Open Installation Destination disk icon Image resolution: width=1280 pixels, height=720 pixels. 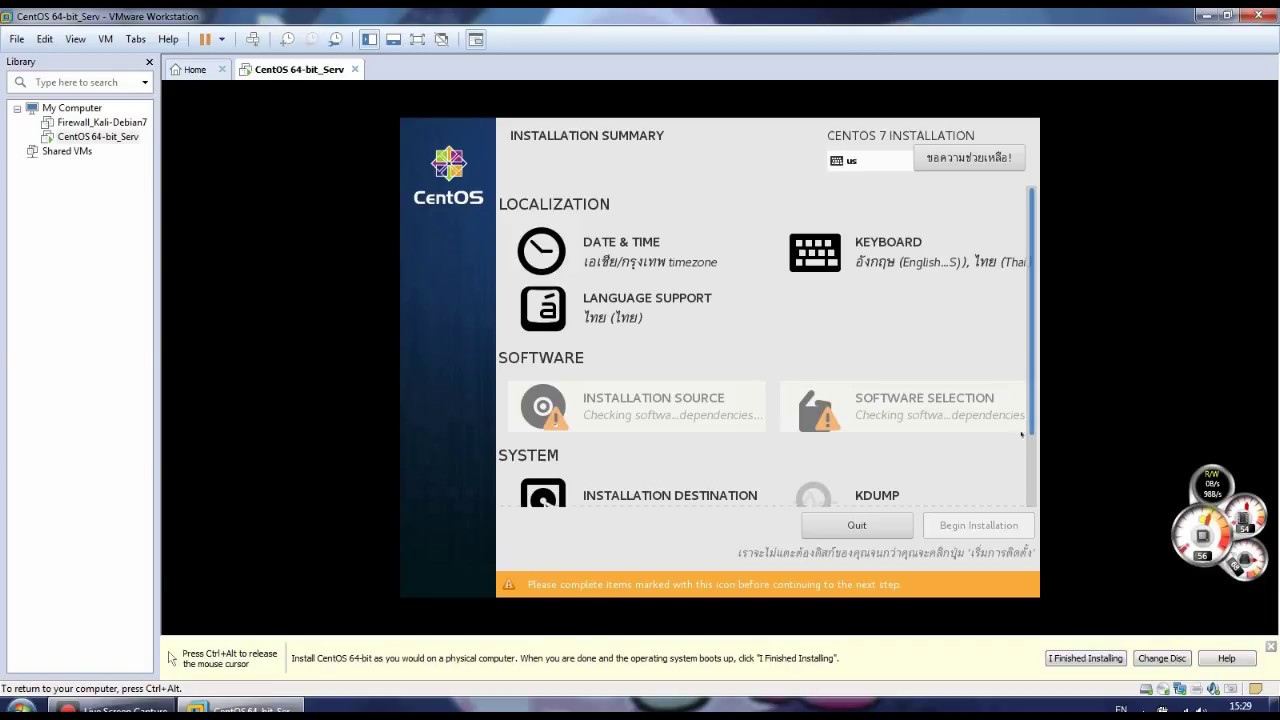(543, 494)
